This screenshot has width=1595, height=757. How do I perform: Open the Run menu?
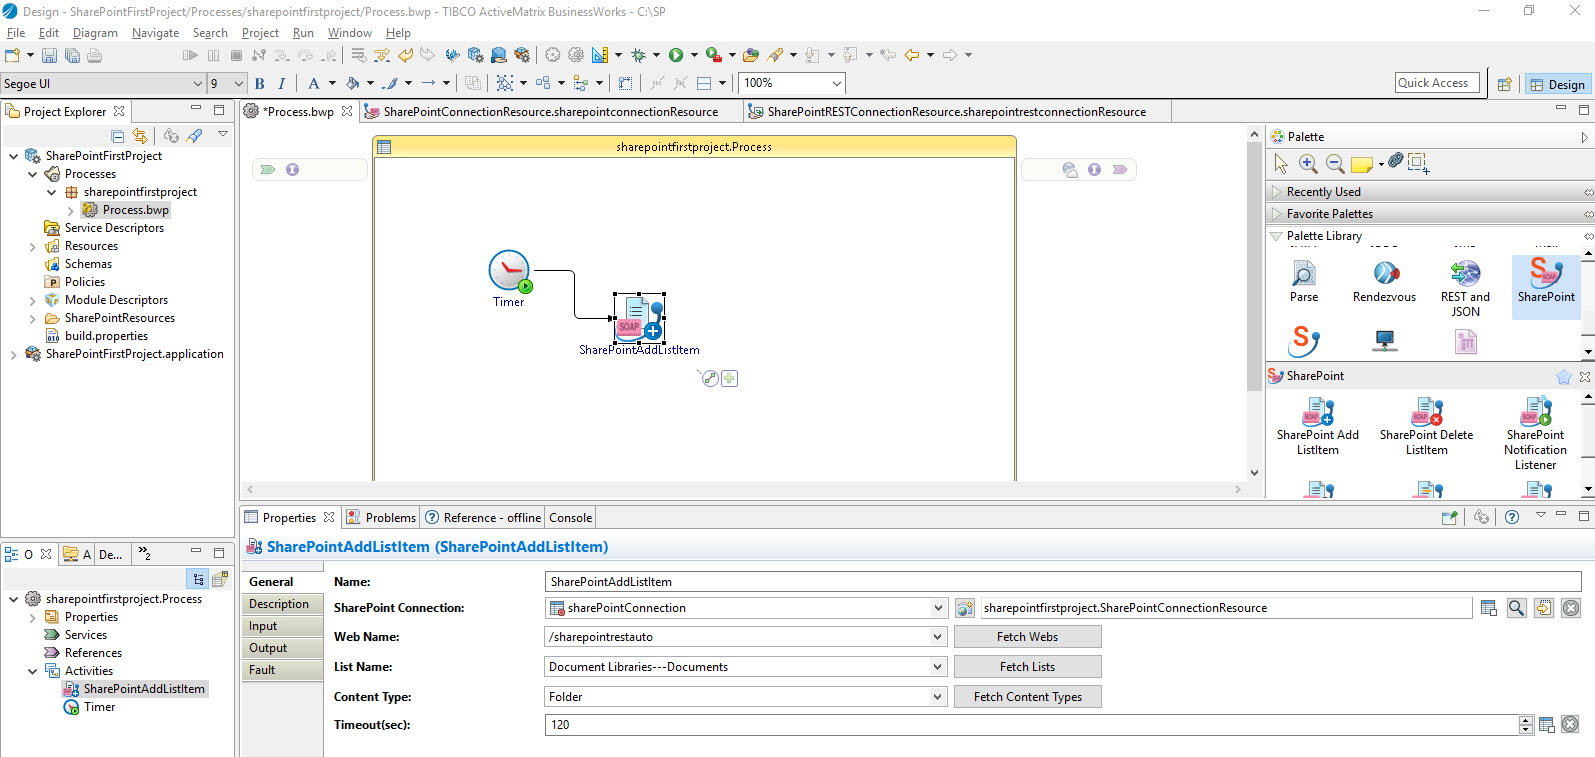pos(303,33)
